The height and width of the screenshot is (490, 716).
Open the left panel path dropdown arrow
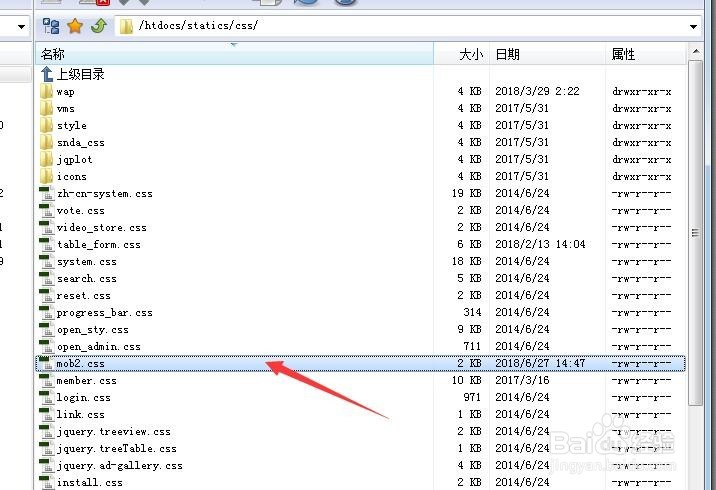(21, 26)
